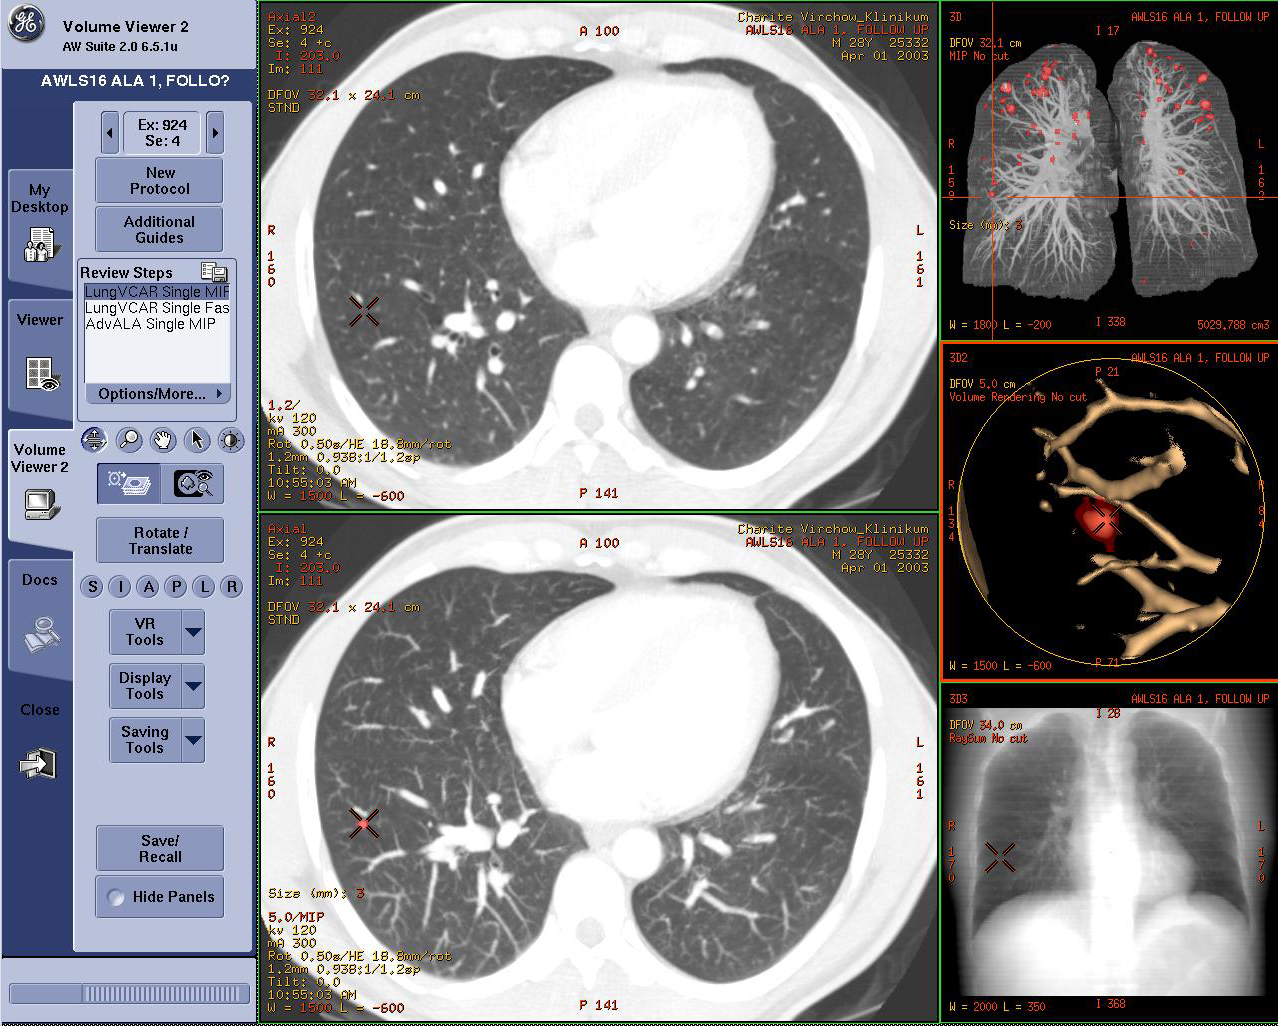Enable the MIP stack rendering mode
This screenshot has height=1026, width=1278.
click(x=128, y=483)
